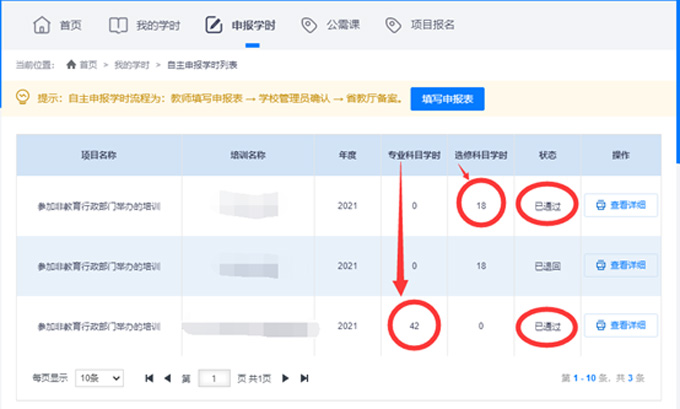View details of the 已退回 record
This screenshot has width=680, height=409.
(x=620, y=266)
